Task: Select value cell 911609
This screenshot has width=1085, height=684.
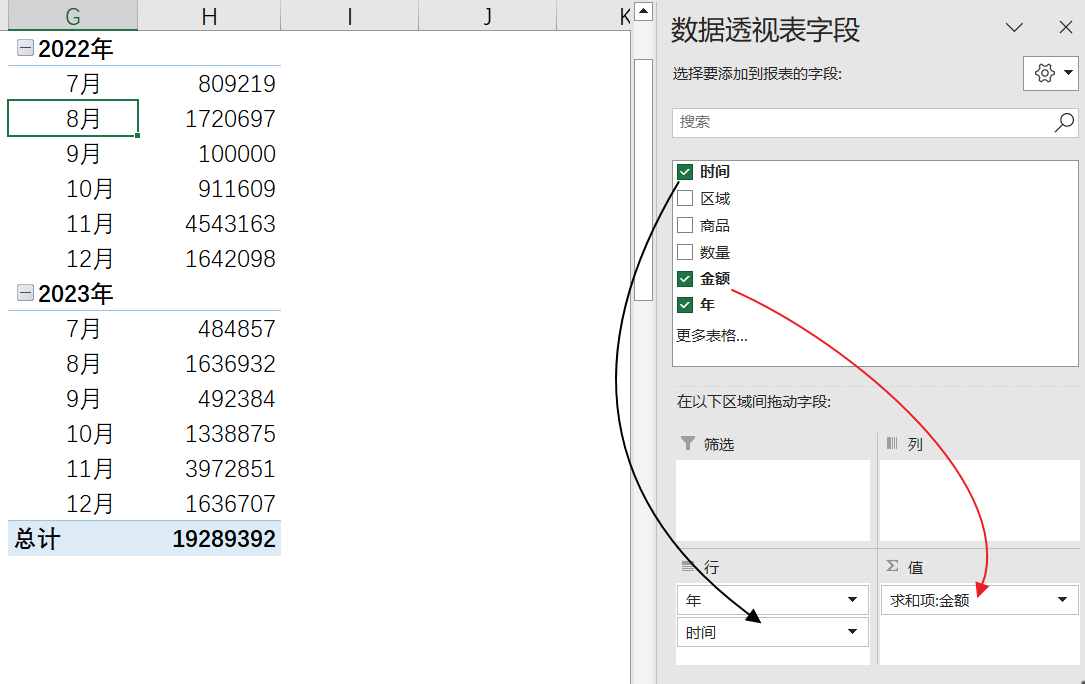Action: (x=210, y=188)
